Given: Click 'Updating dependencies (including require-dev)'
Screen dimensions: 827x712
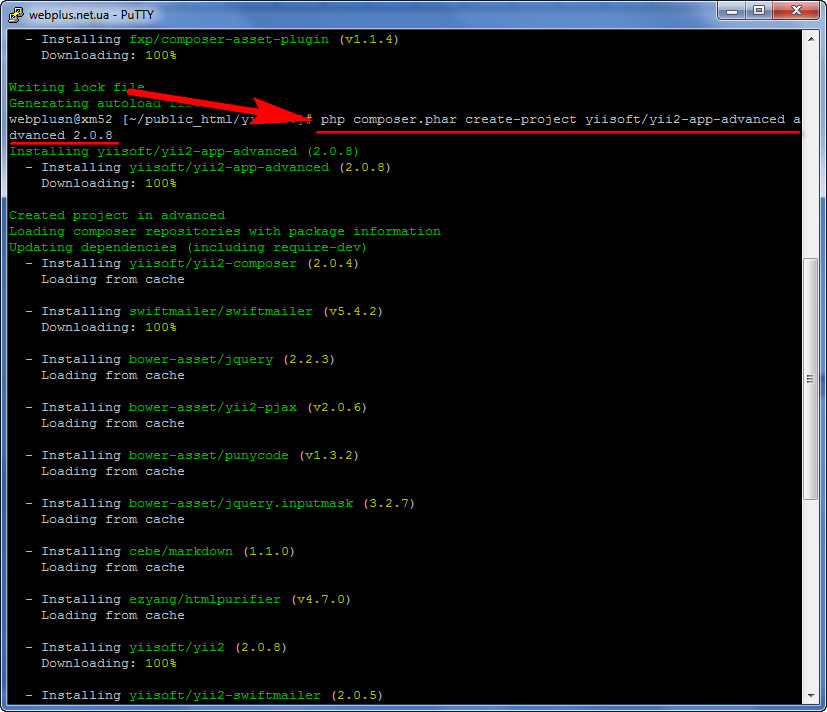Looking at the screenshot, I should pos(188,247).
